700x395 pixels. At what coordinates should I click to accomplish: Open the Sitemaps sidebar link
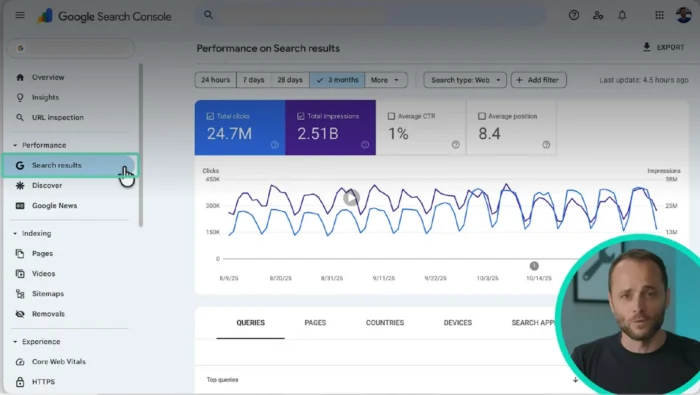point(48,294)
